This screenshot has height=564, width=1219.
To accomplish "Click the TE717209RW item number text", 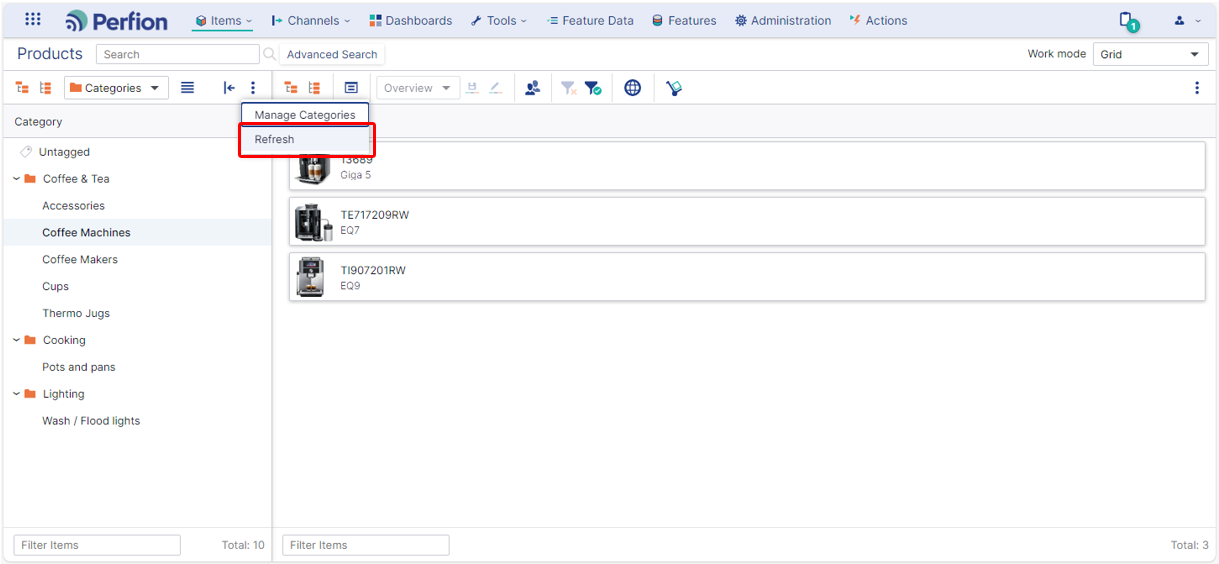I will pyautogui.click(x=374, y=215).
